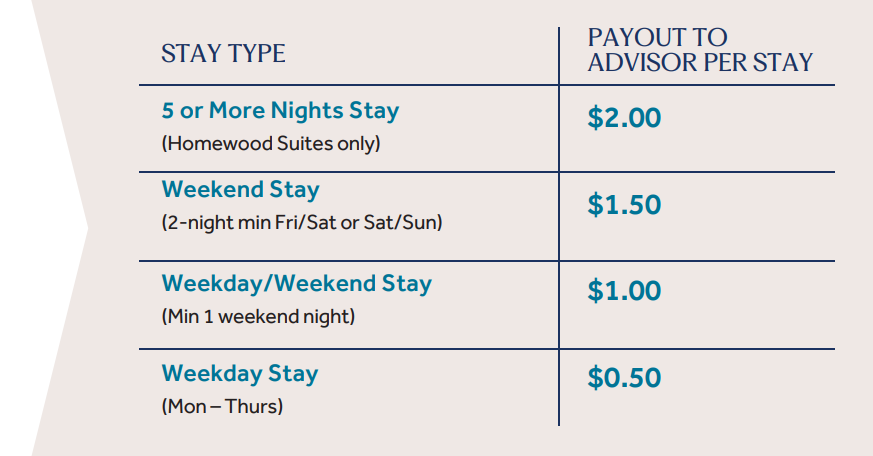
Task: Click the $1.50 payout amount
Action: point(624,205)
